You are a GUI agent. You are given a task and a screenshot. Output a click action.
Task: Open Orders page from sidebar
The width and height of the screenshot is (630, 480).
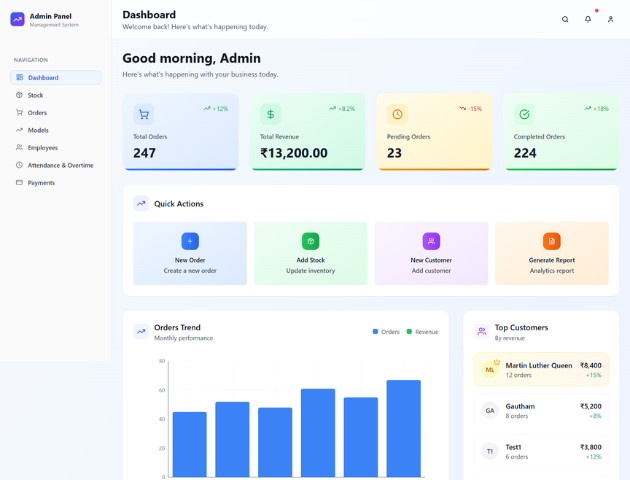(x=56, y=112)
